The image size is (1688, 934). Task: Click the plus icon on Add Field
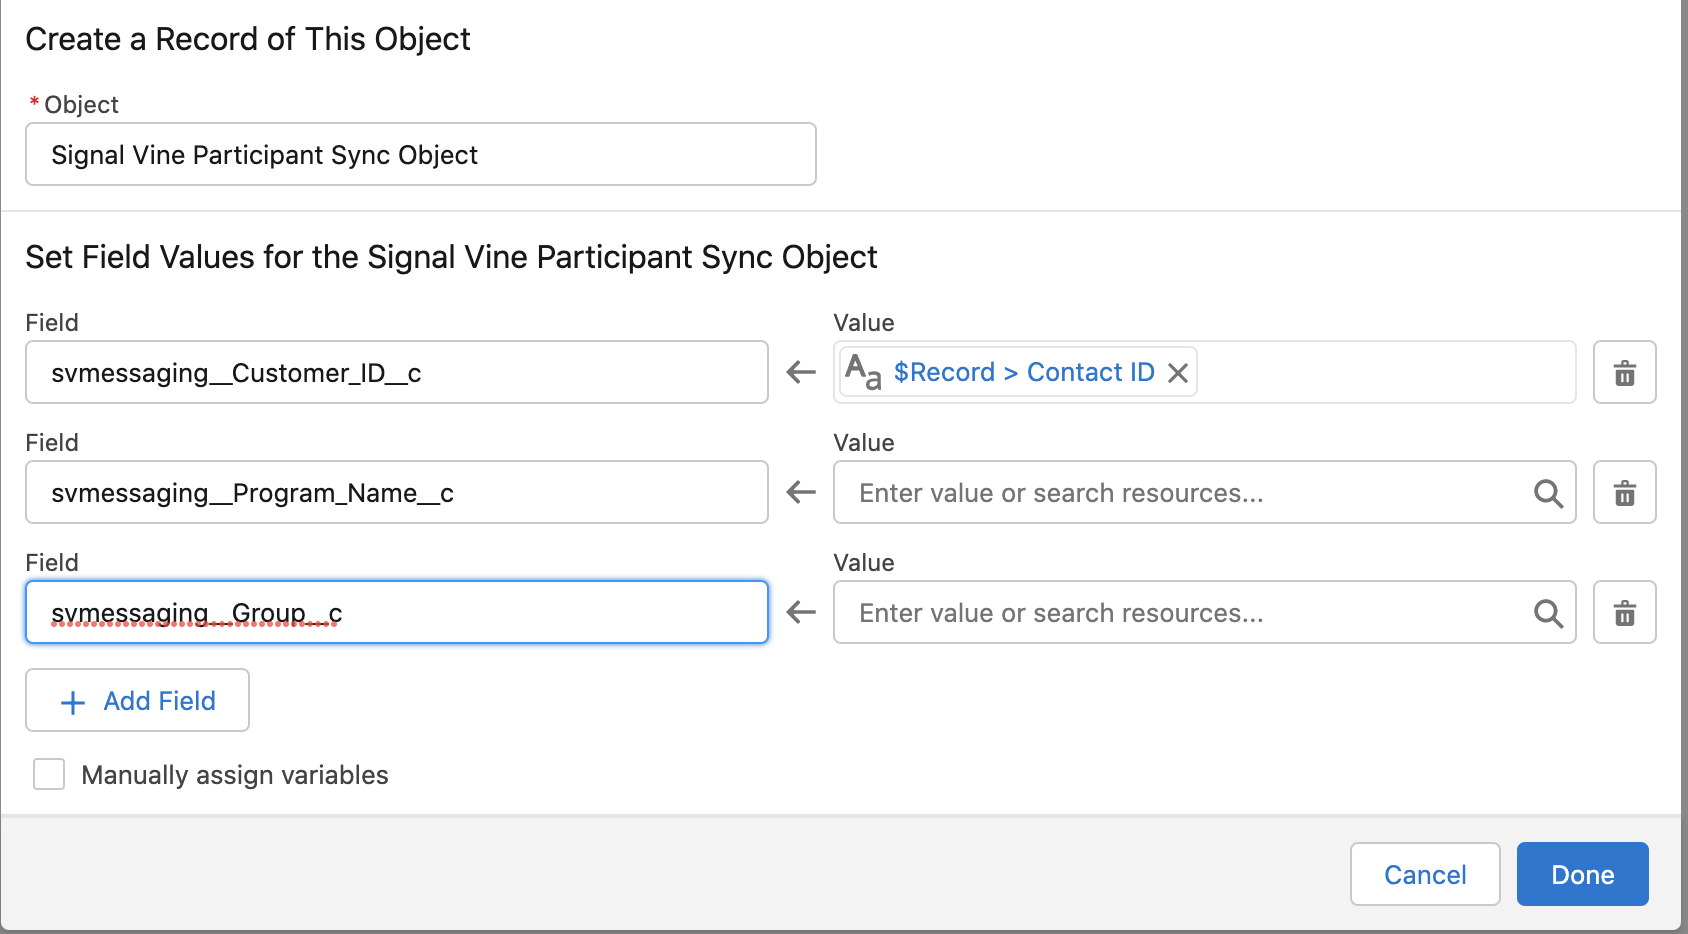click(x=73, y=703)
